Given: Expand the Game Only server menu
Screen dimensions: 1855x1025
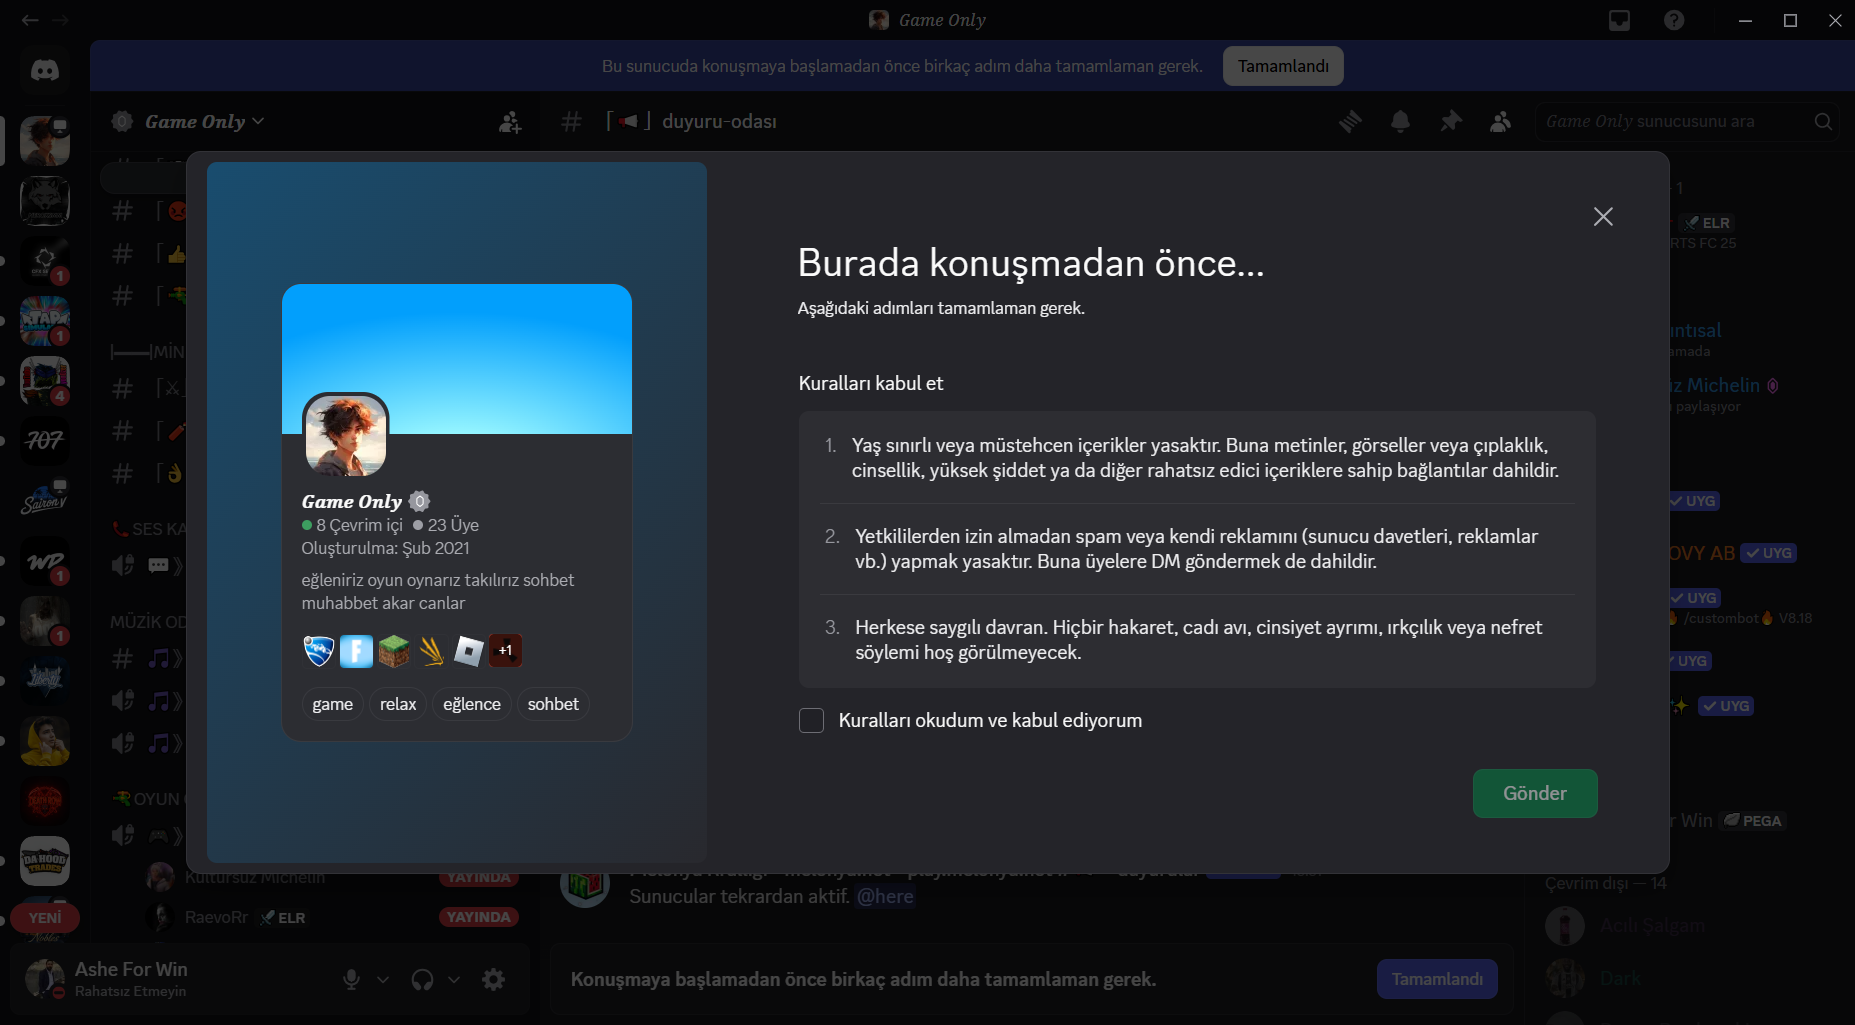Looking at the screenshot, I should point(205,122).
